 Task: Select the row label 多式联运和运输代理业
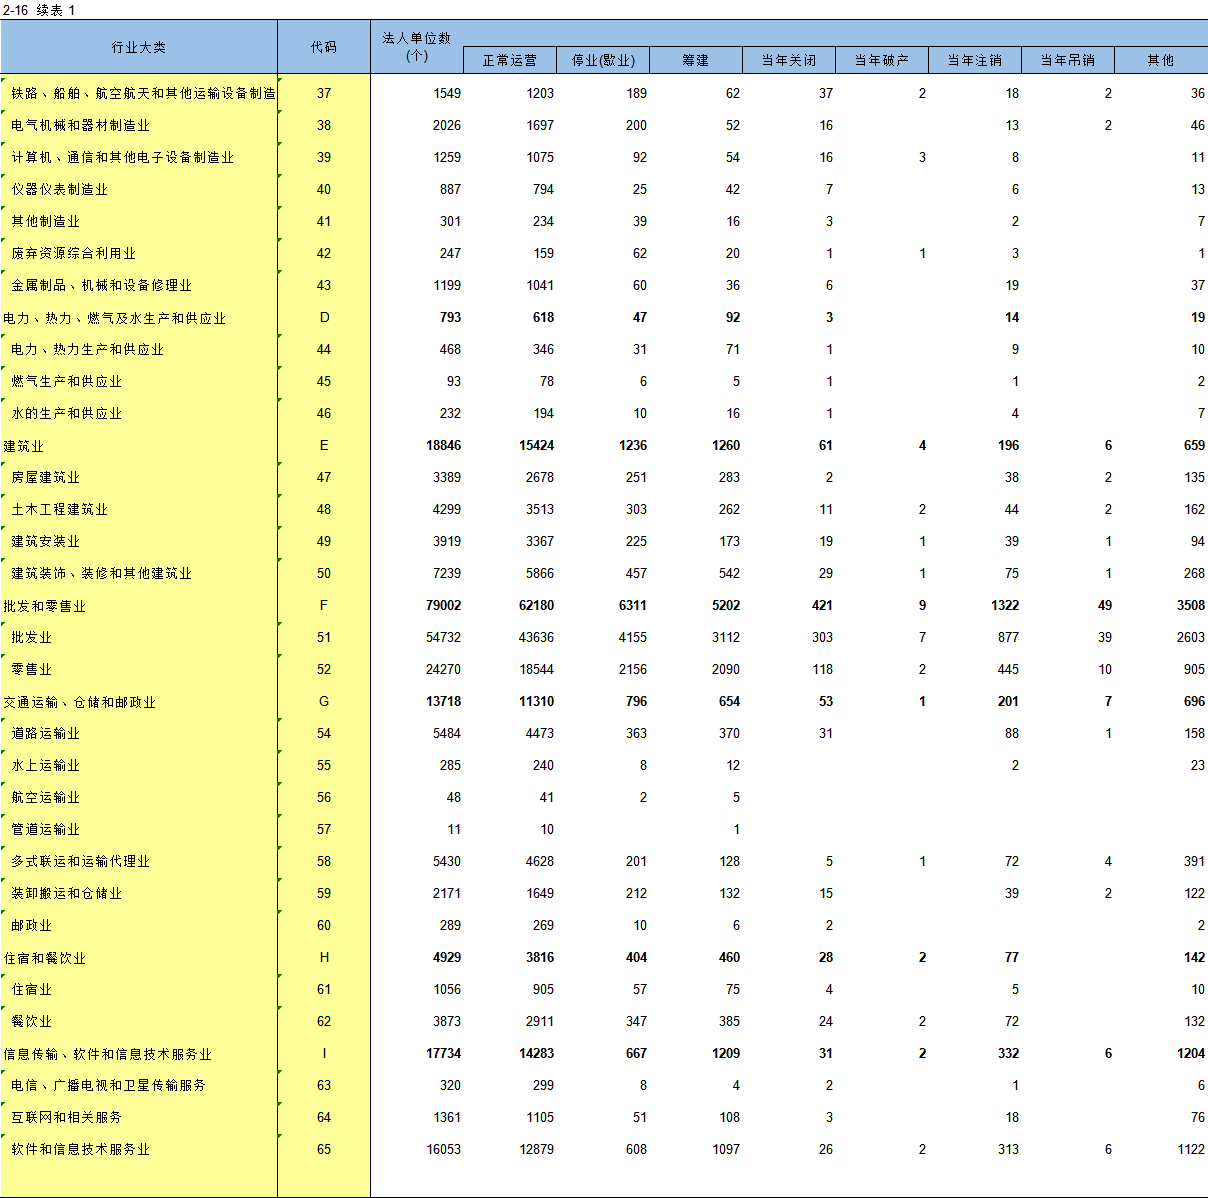point(80,861)
